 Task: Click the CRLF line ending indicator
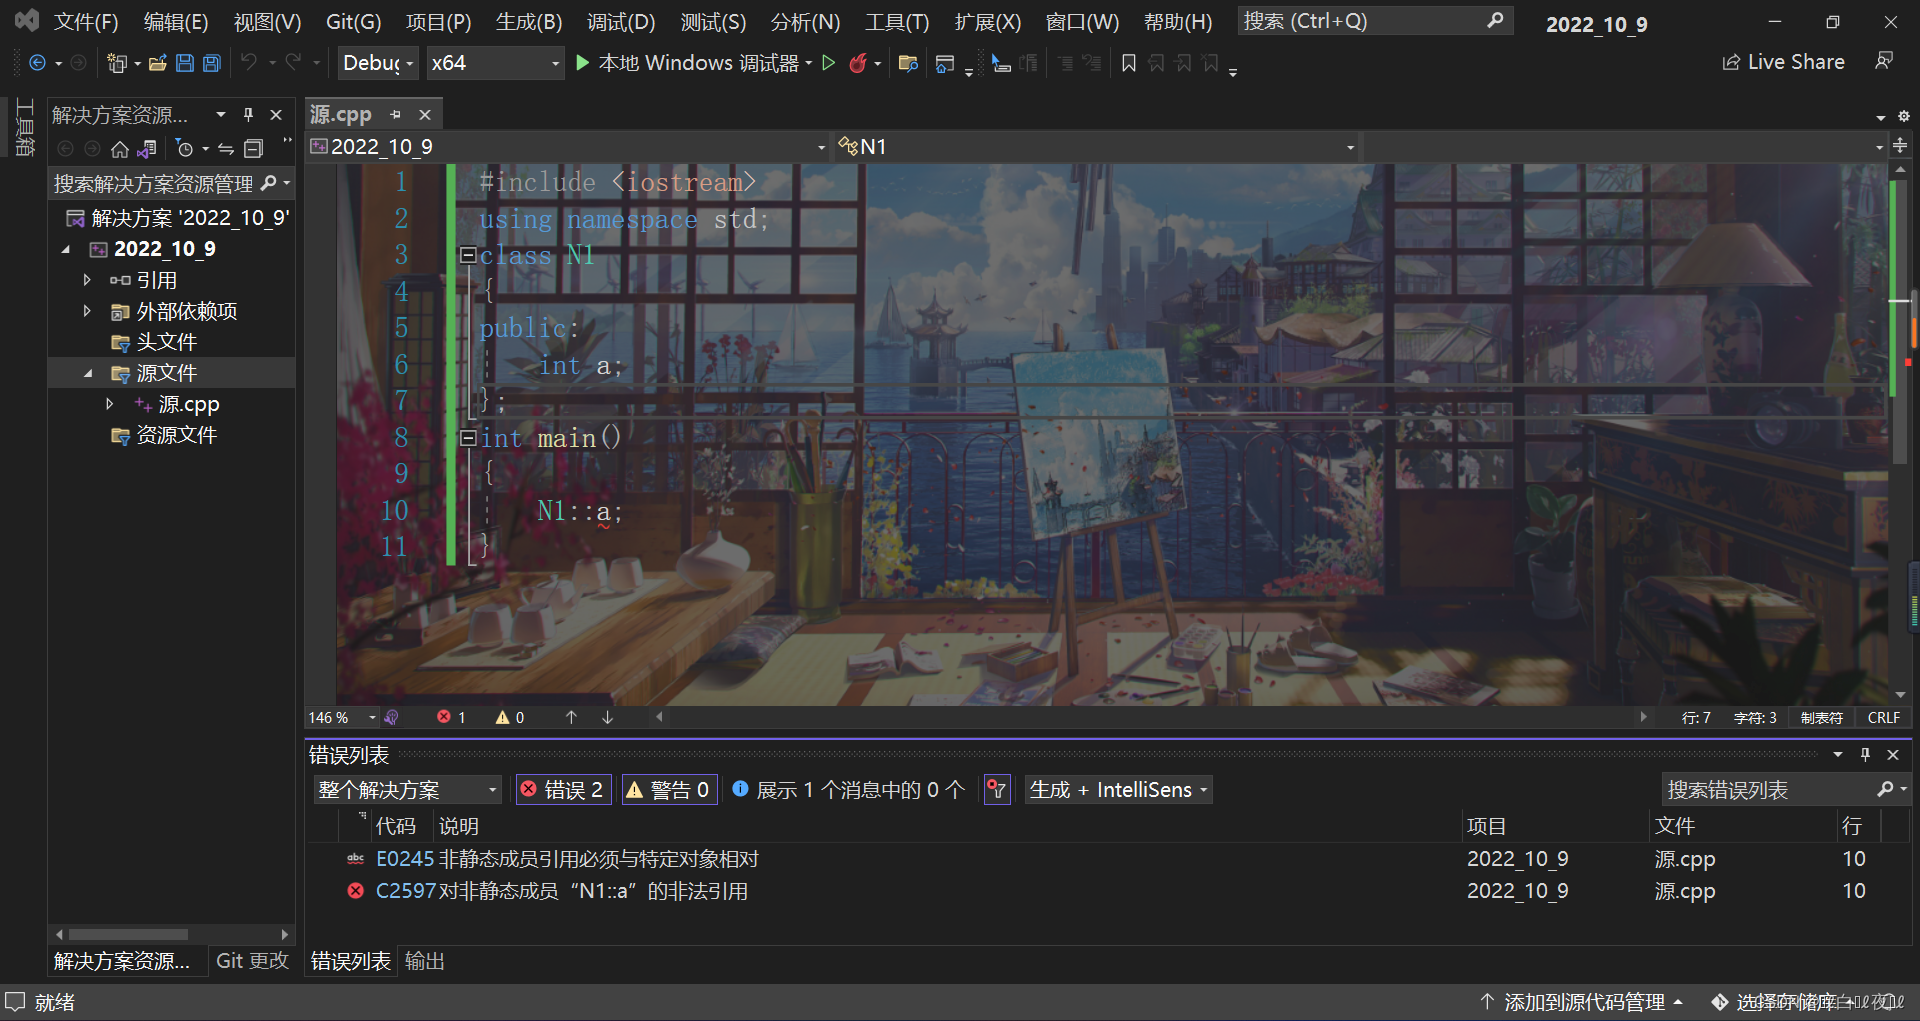click(1883, 718)
